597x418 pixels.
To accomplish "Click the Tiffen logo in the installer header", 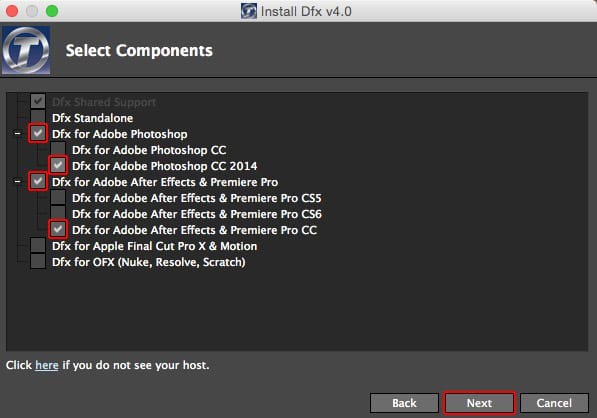I will [x=26, y=50].
